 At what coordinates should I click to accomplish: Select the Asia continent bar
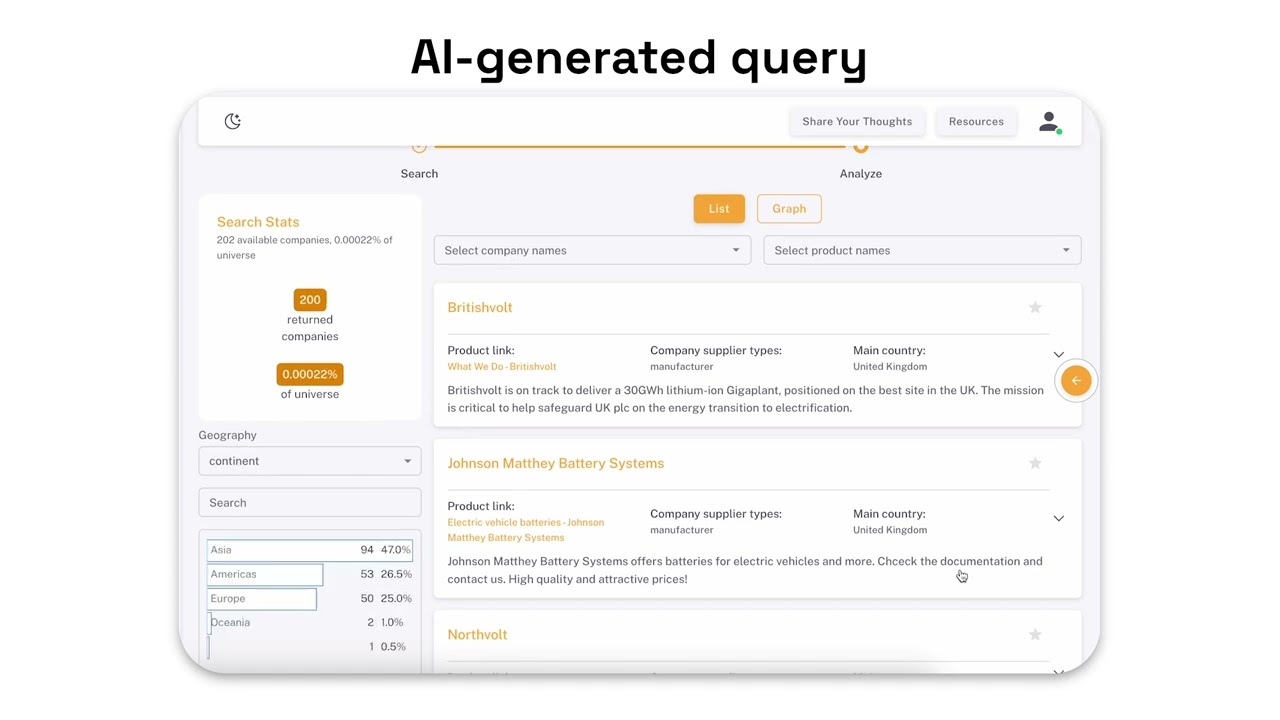[x=310, y=550]
